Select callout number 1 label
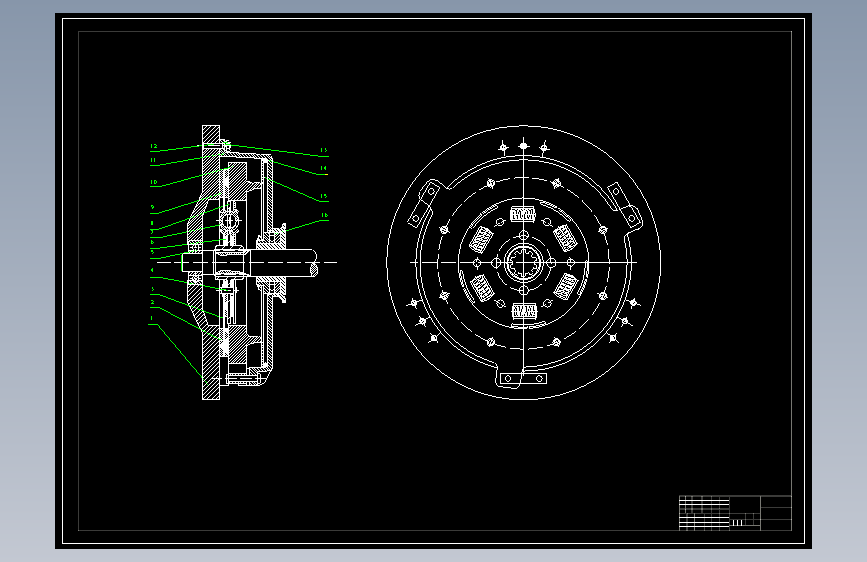Image resolution: width=867 pixels, height=562 pixels. pyautogui.click(x=152, y=319)
